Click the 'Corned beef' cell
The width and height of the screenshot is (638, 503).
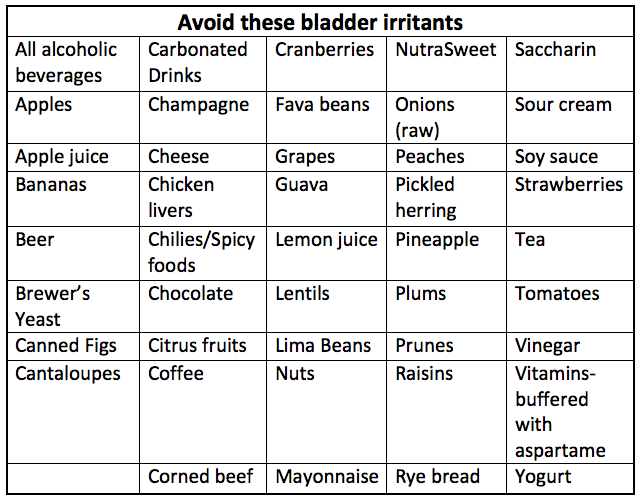coord(200,477)
